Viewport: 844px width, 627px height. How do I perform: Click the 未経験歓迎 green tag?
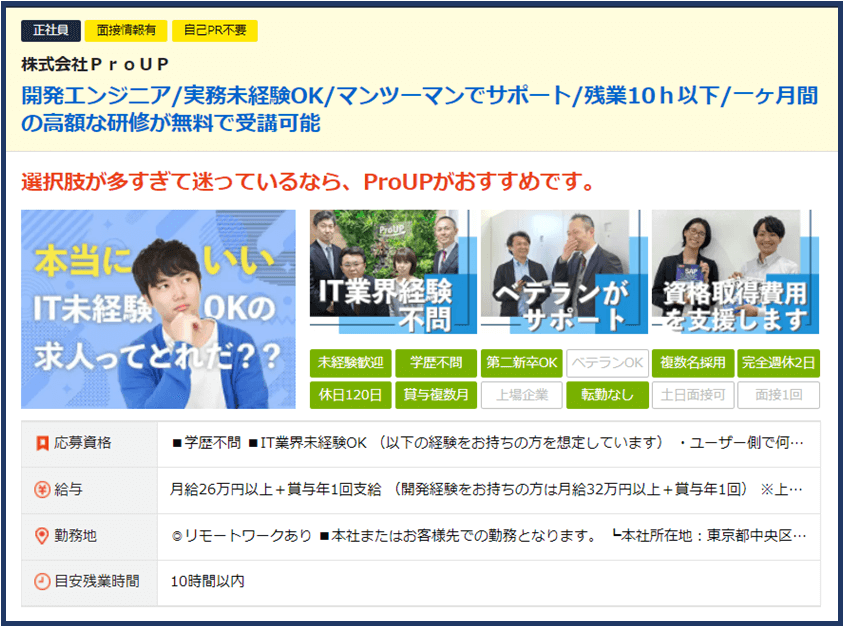pos(350,362)
